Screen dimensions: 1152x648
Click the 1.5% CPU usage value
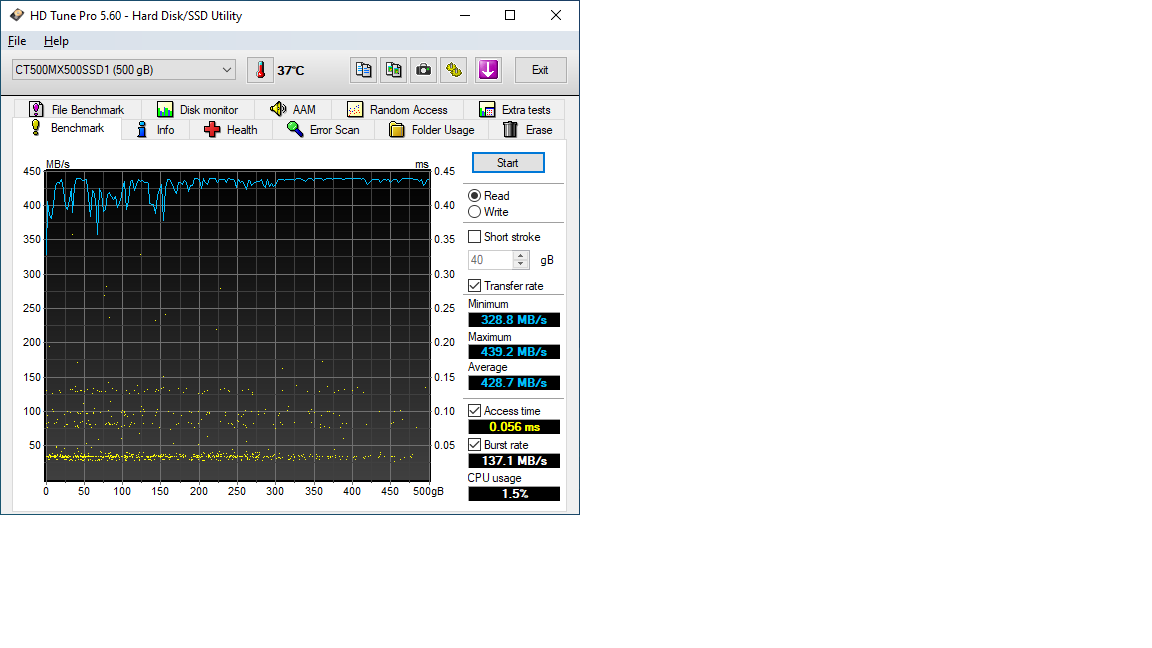click(x=514, y=494)
